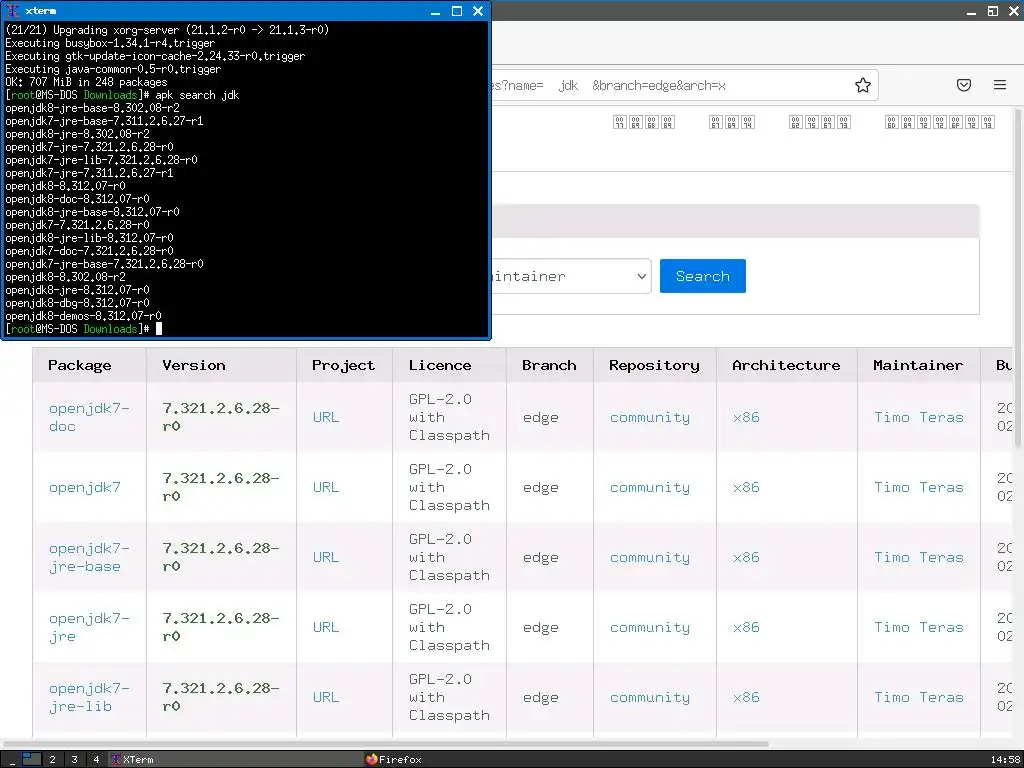
Task: Maximize the xterm window
Action: point(457,11)
